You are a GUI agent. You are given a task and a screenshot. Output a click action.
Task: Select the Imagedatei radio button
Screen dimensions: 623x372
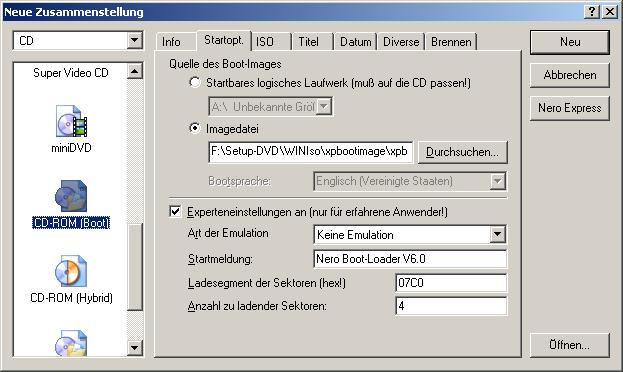195,128
